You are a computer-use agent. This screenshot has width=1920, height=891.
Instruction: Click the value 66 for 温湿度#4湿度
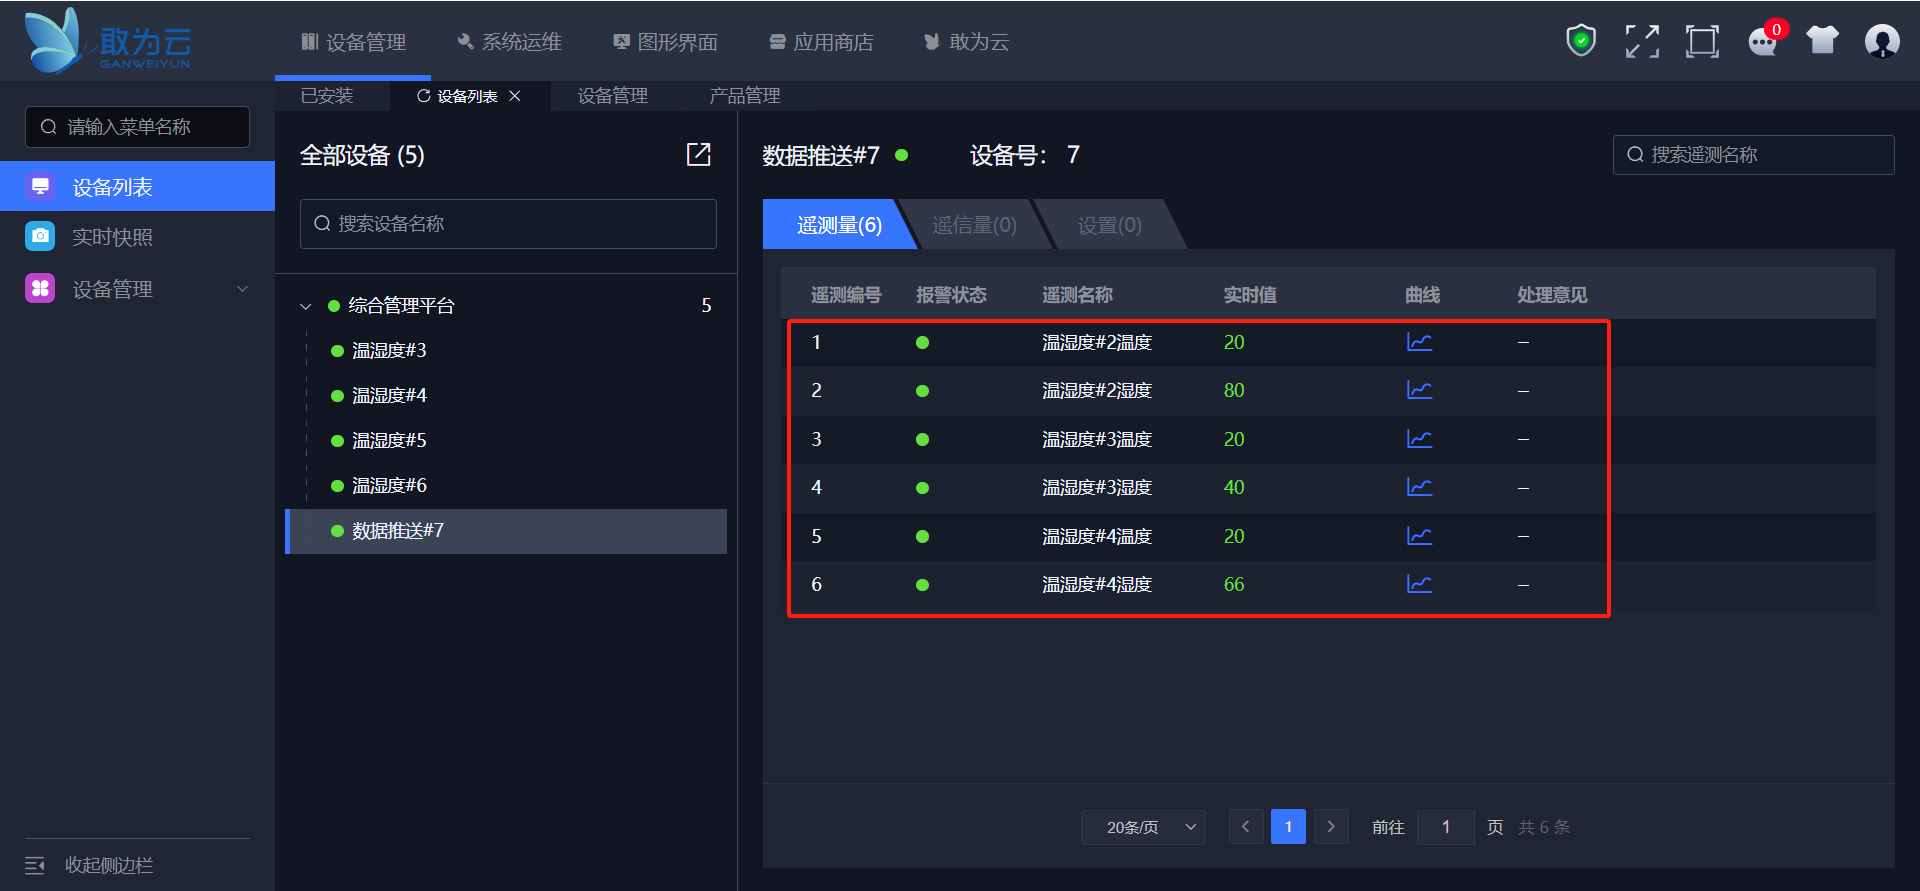[x=1234, y=584]
